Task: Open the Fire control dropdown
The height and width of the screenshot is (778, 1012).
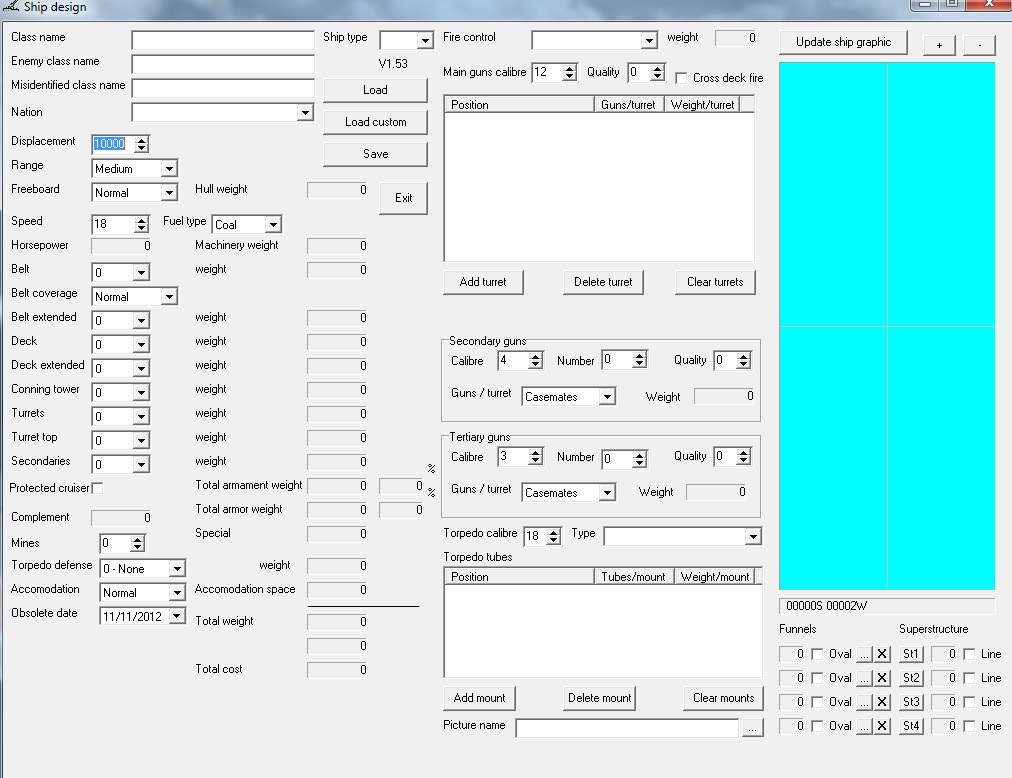Action: tap(649, 41)
